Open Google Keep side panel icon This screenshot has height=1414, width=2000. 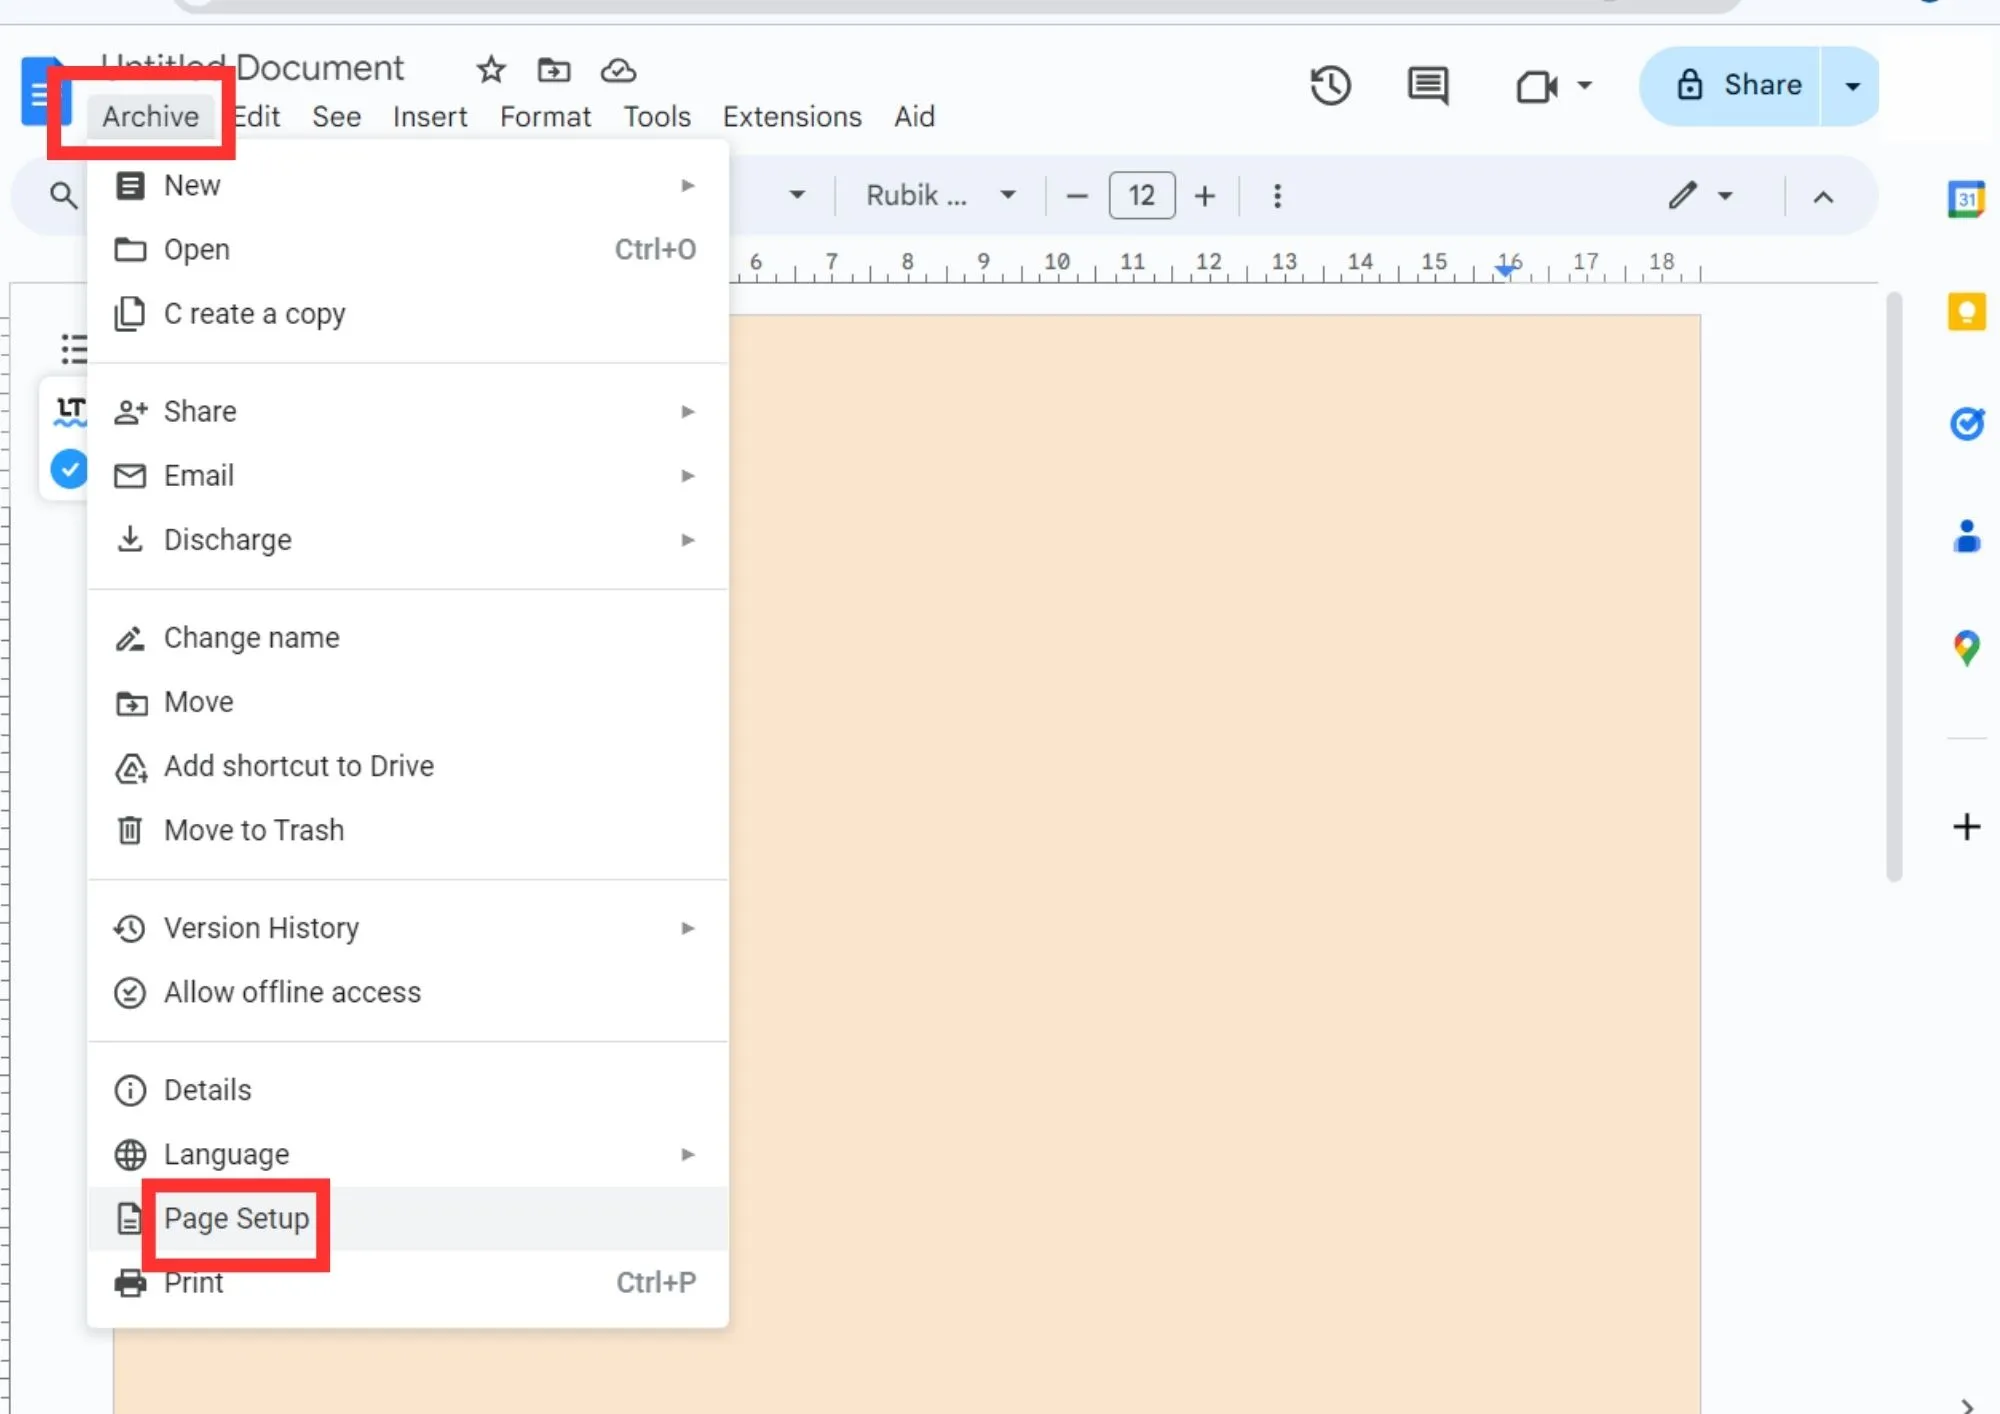[1966, 312]
